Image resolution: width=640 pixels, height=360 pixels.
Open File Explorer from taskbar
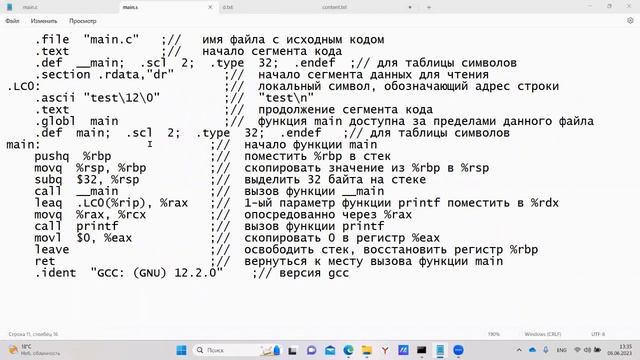(367, 350)
